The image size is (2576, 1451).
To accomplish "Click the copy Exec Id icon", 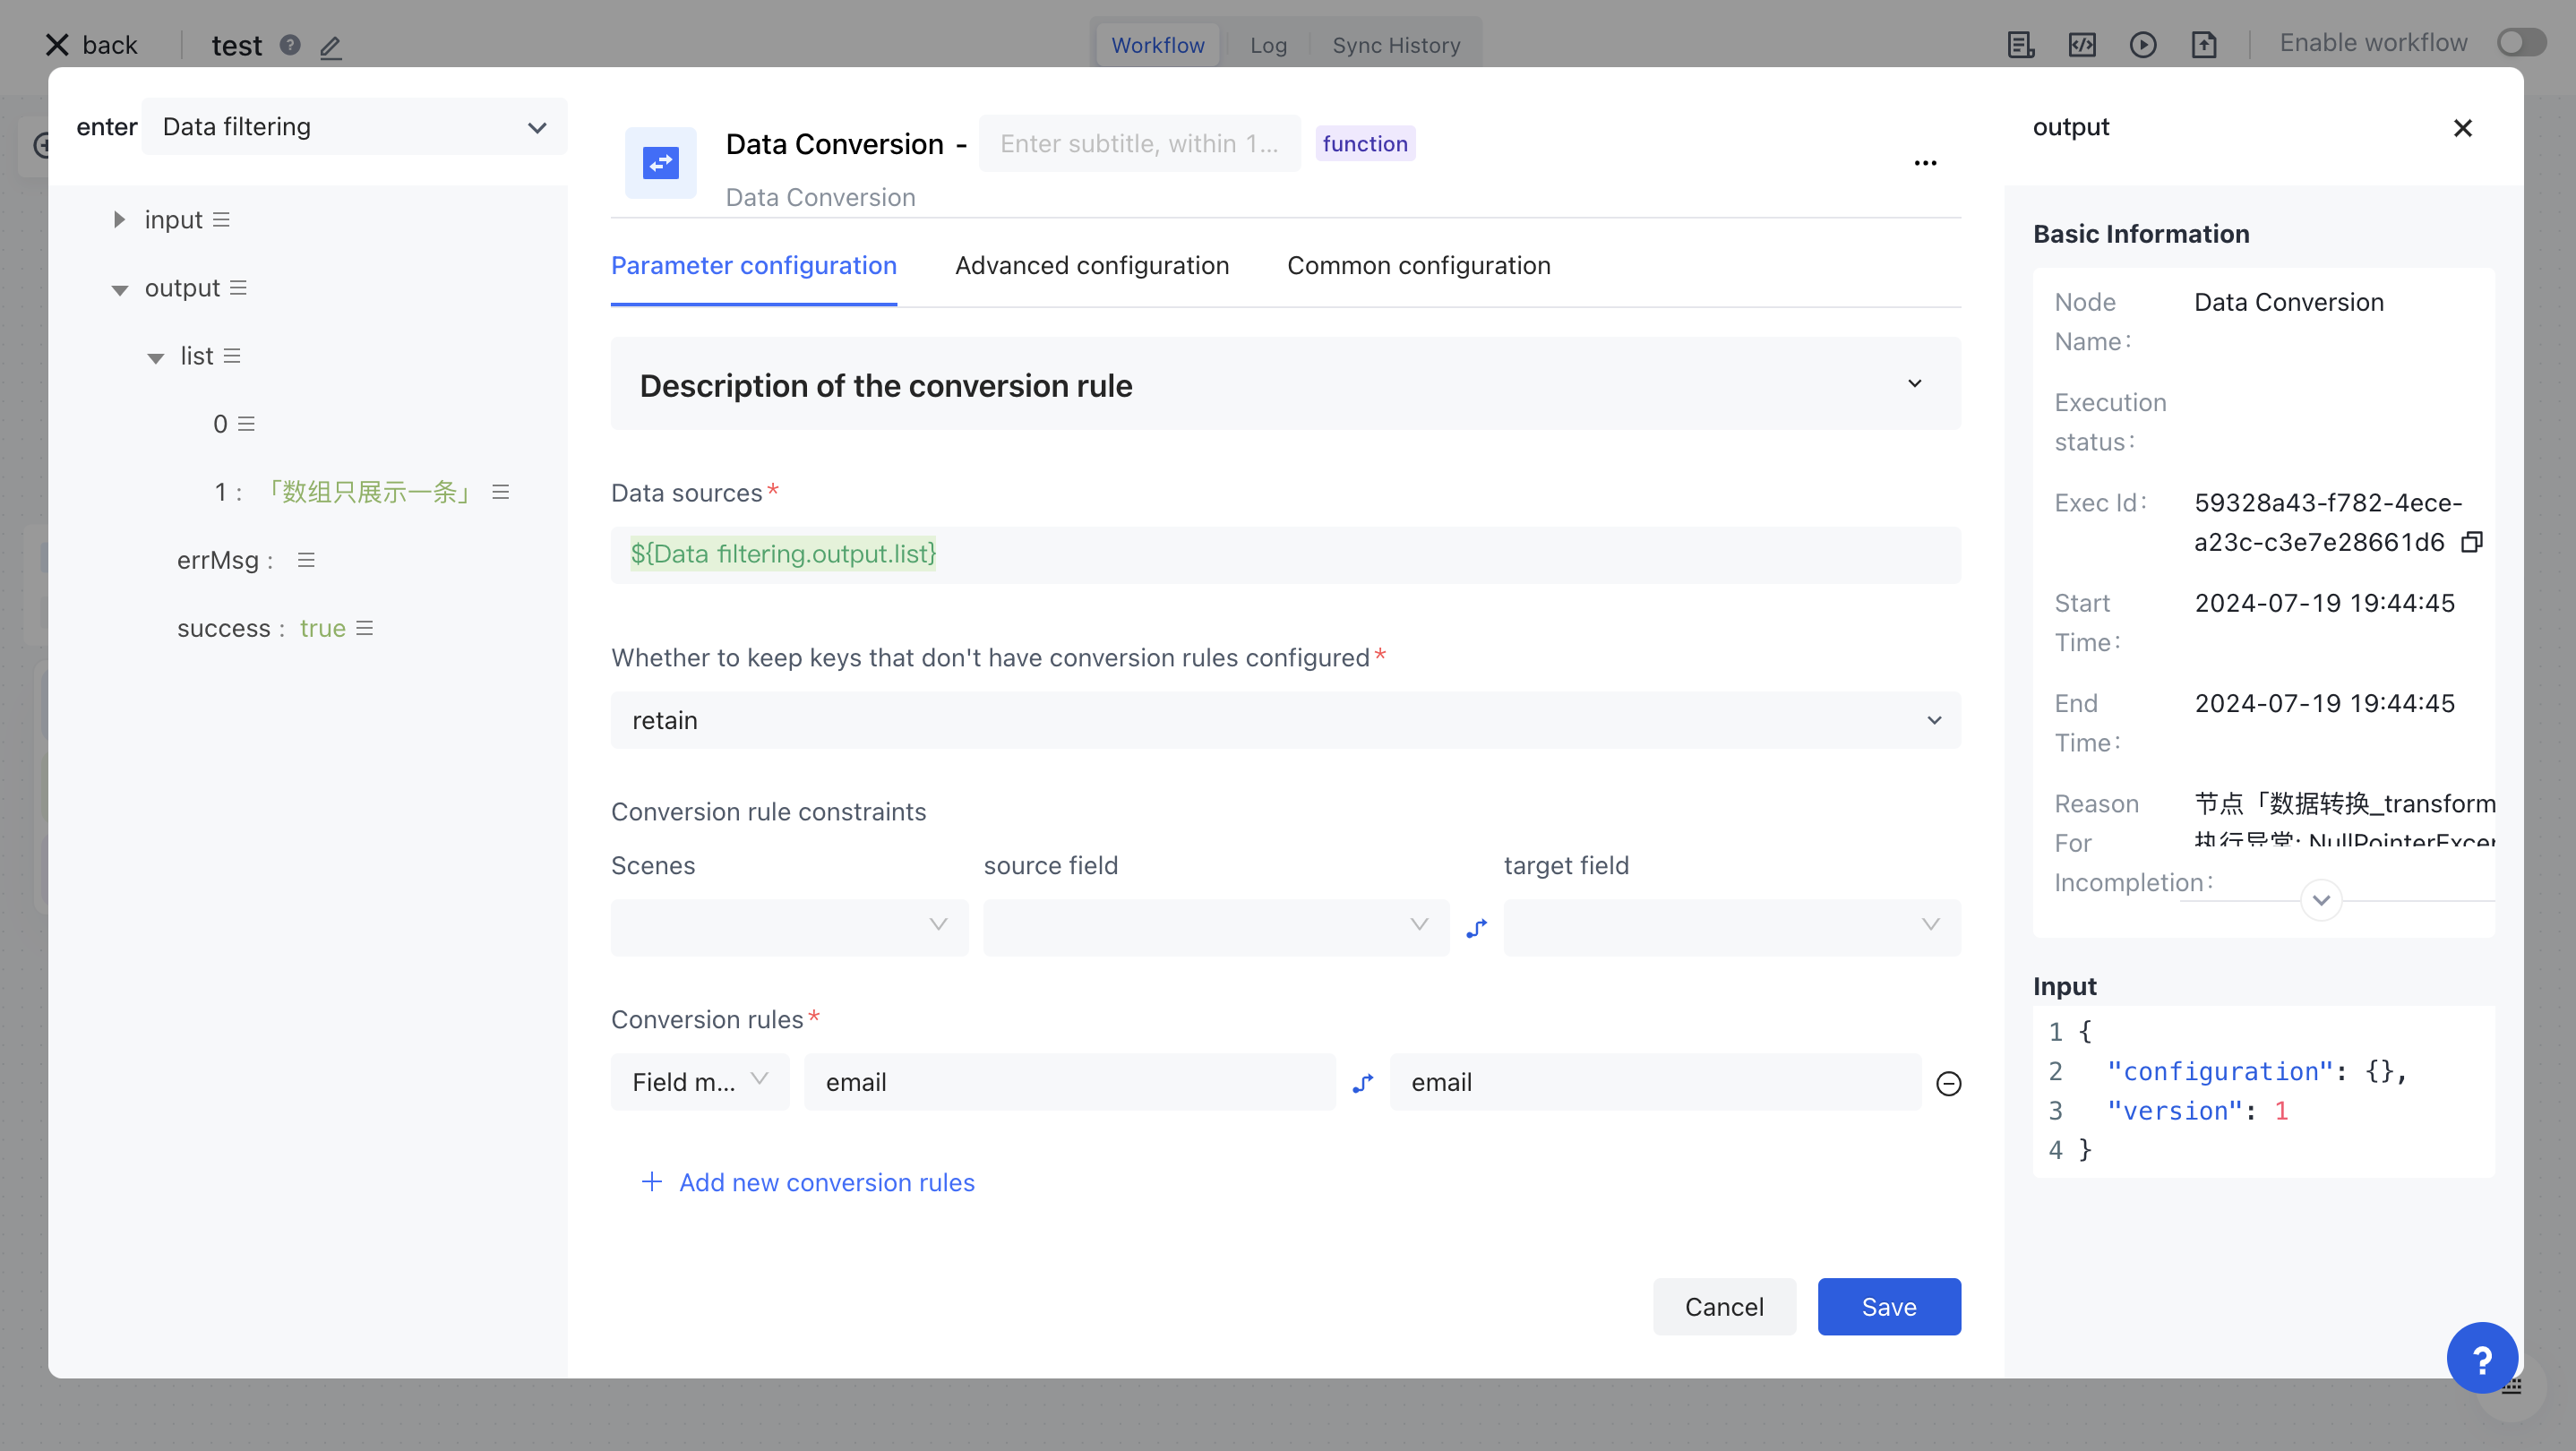I will pos(2471,542).
